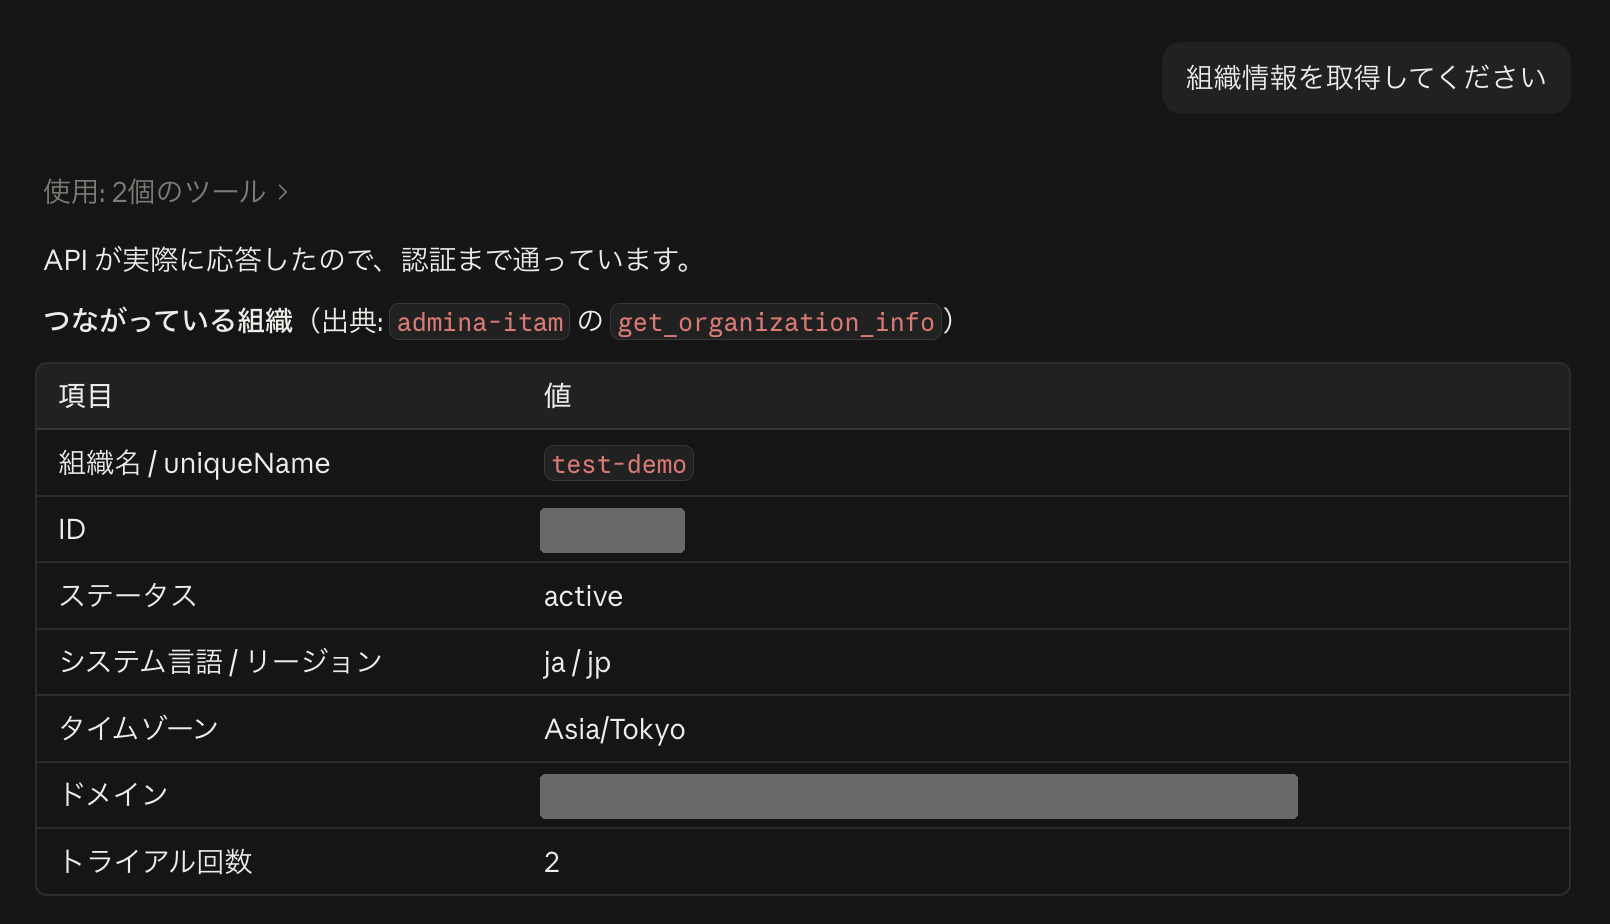This screenshot has width=1610, height=924.
Task: Click the redacted ID value cell
Action: pos(612,530)
